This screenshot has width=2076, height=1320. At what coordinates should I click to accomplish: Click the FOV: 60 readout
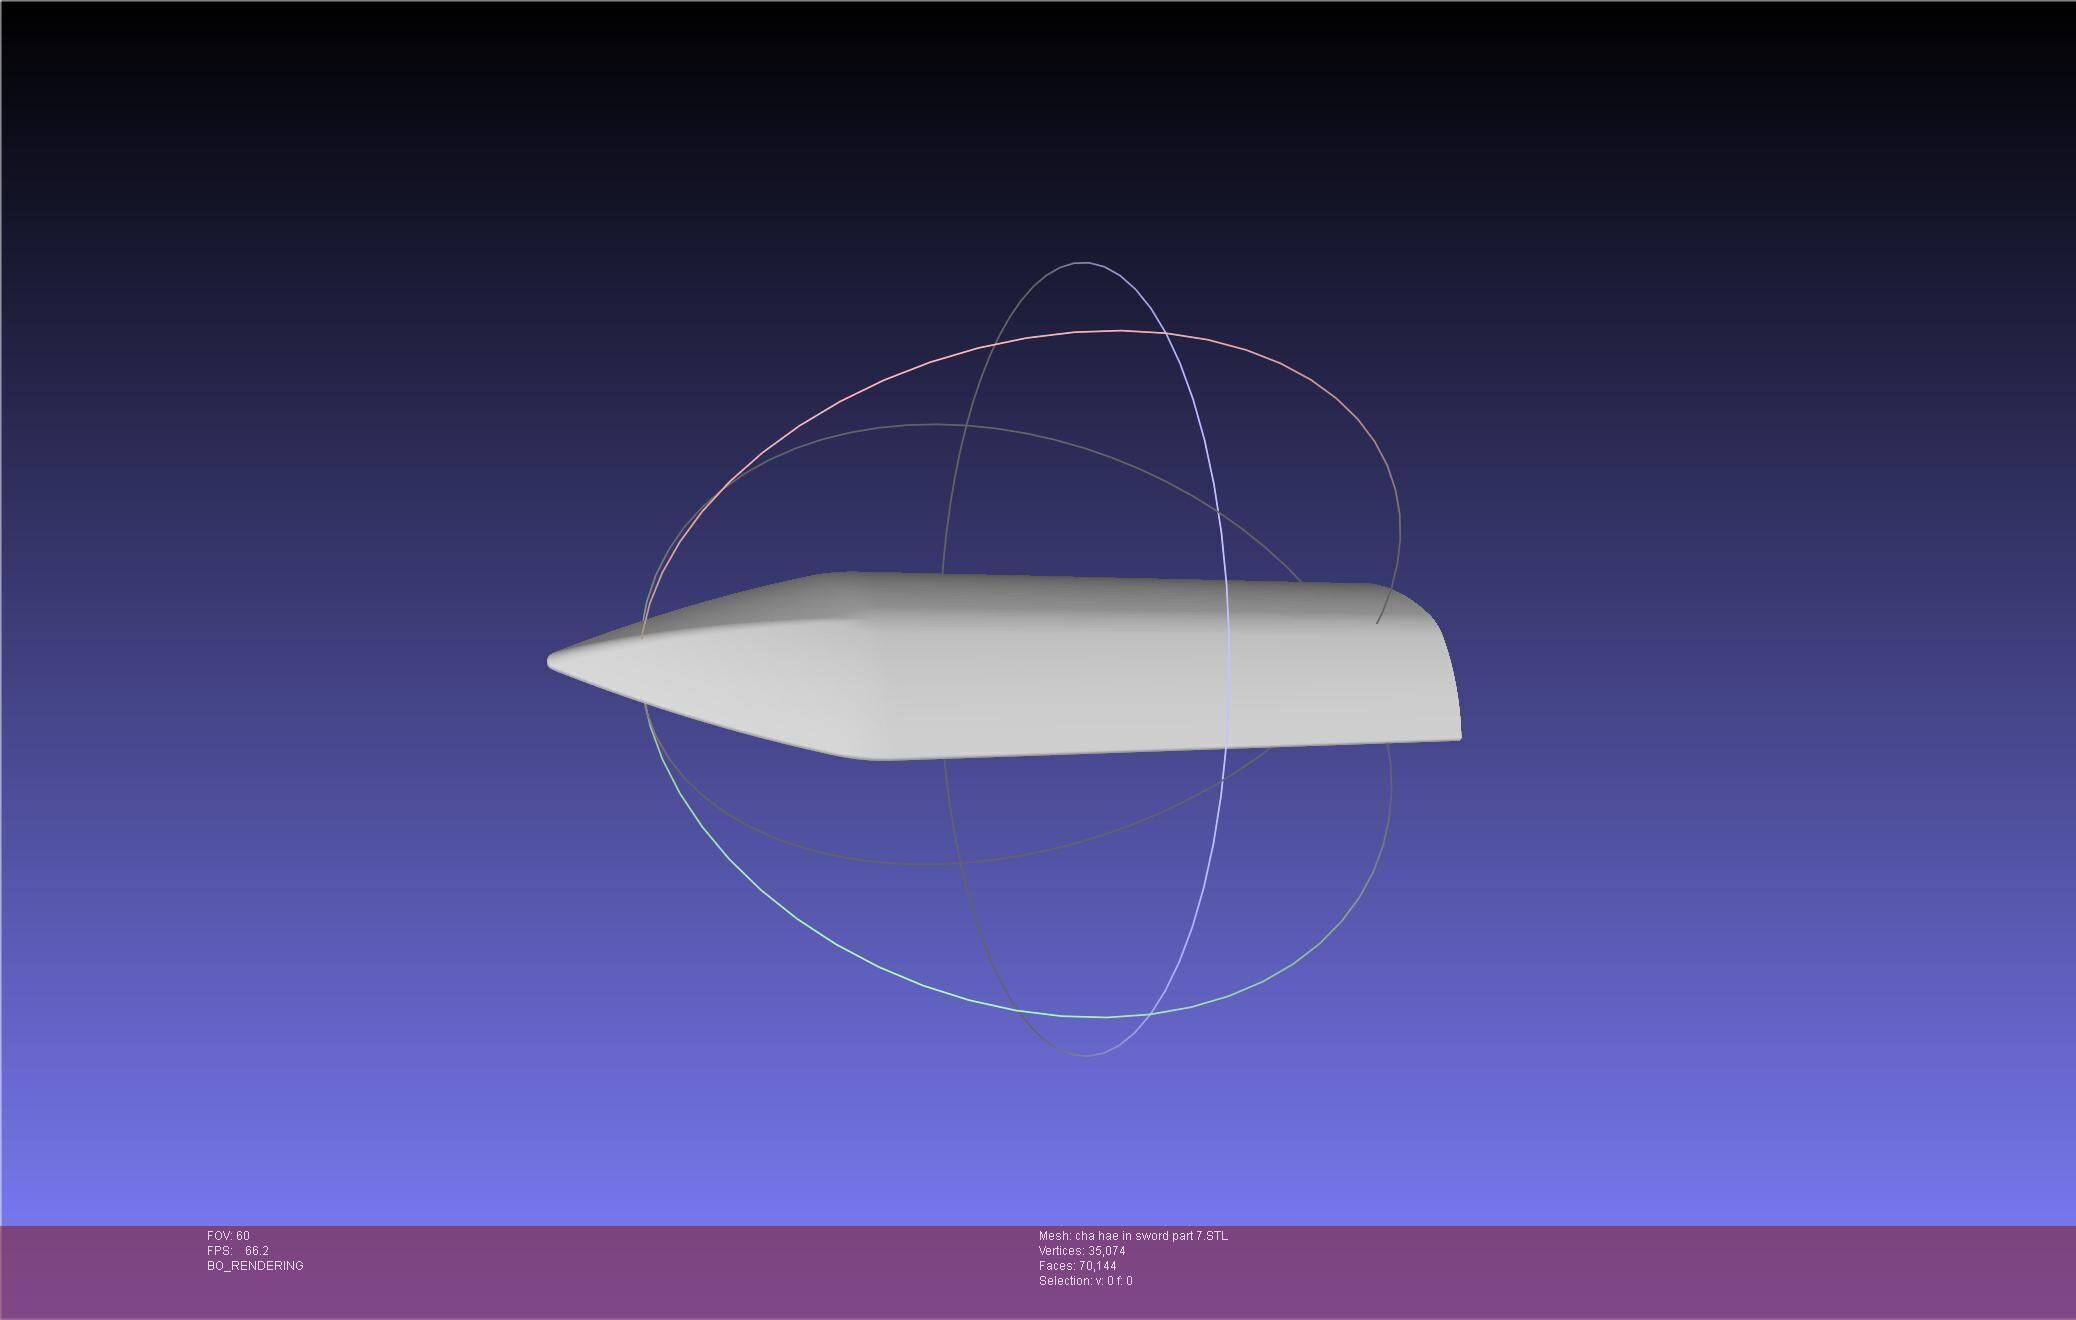[228, 1236]
